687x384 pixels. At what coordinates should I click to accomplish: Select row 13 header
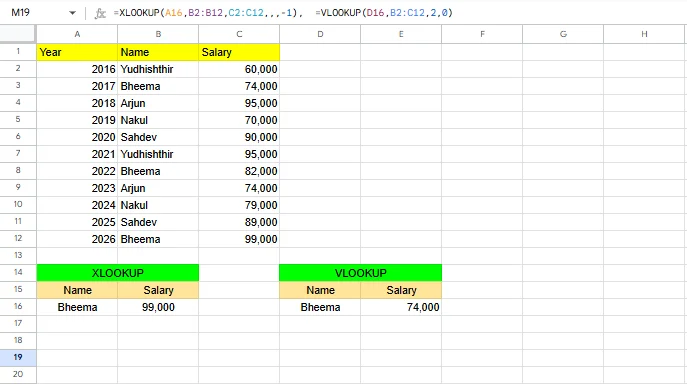(x=18, y=255)
